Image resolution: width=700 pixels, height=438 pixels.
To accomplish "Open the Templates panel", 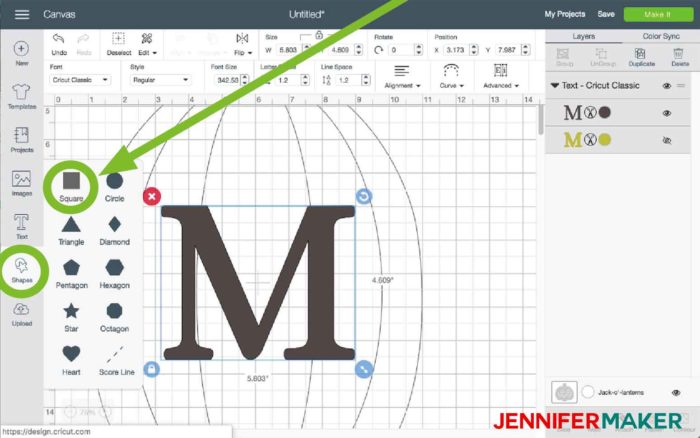I will pos(21,97).
